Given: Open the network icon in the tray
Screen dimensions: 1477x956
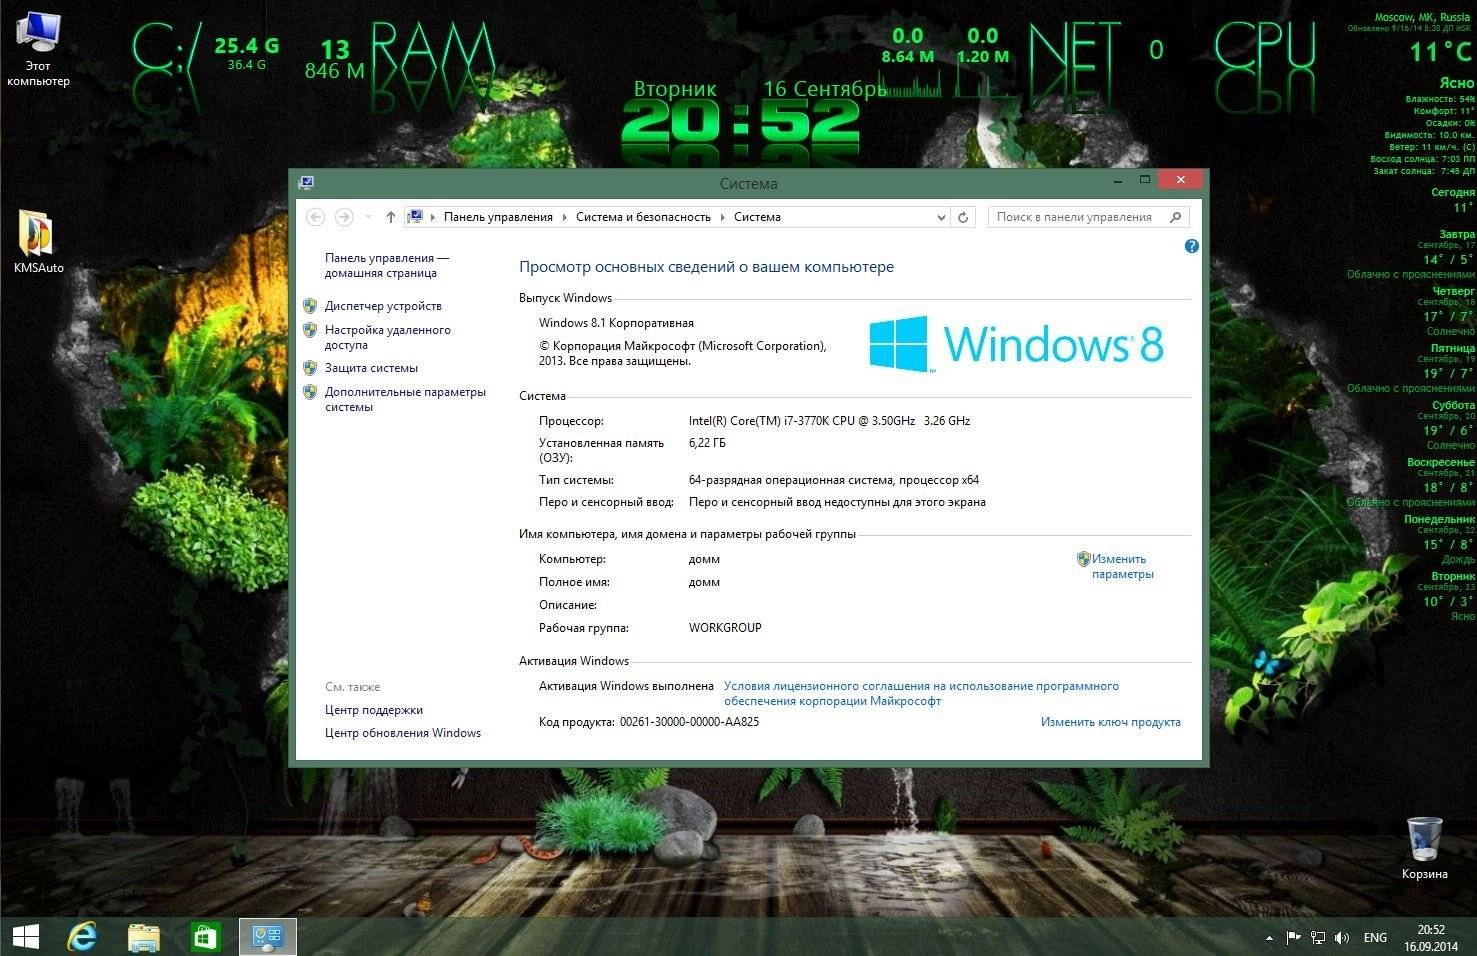Looking at the screenshot, I should 1318,938.
